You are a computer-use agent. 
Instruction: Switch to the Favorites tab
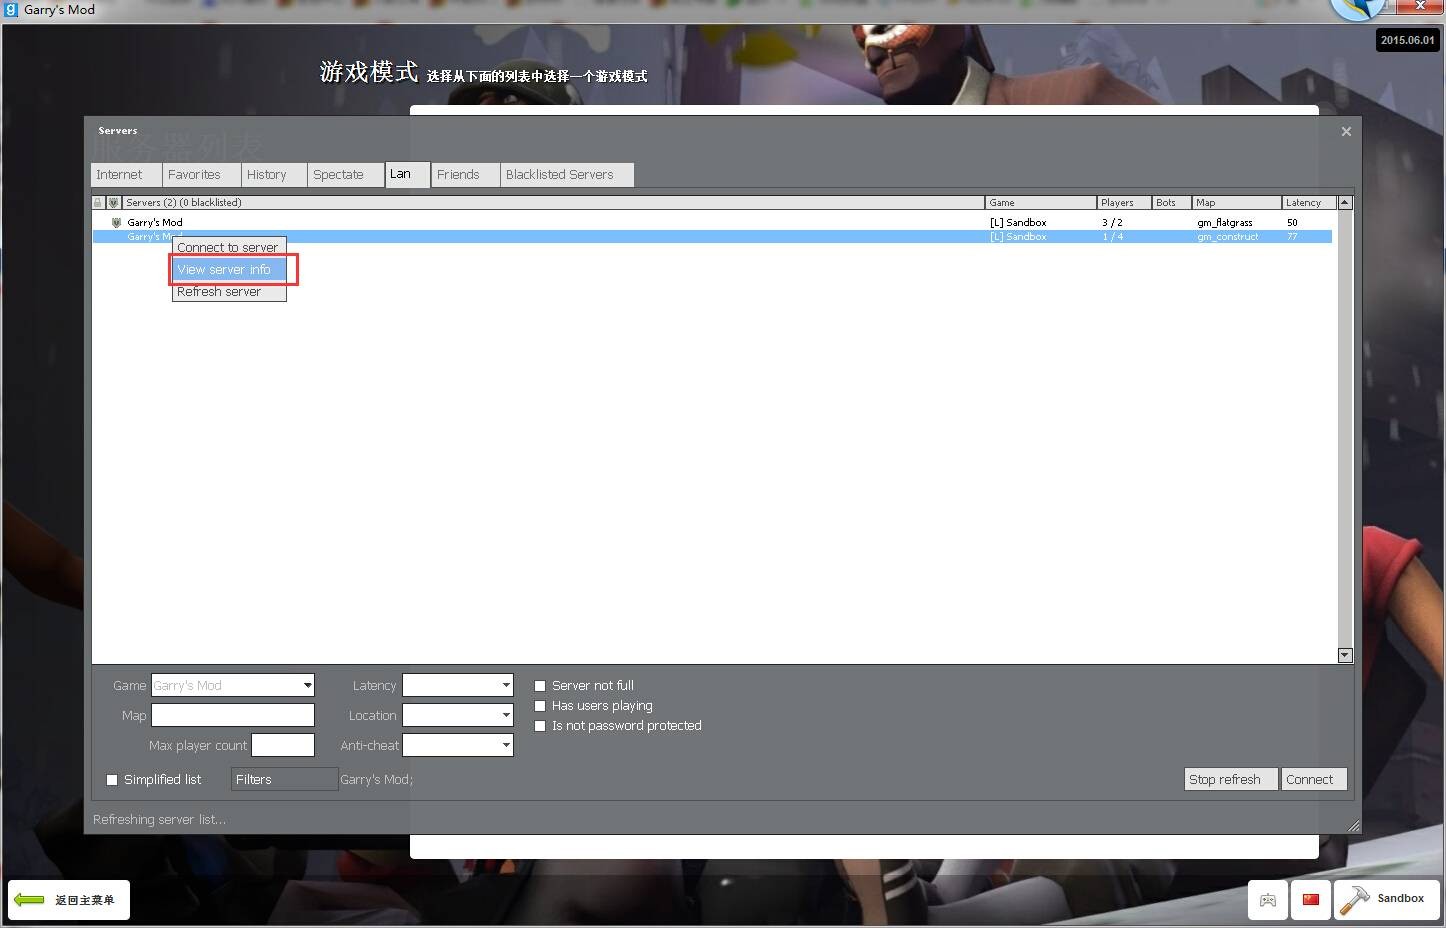click(195, 174)
